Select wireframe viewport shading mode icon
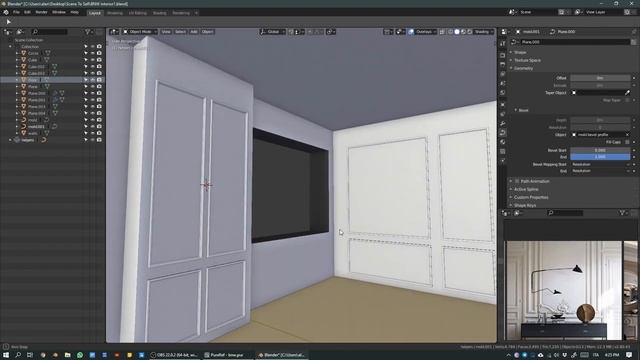Screen dimensions: 640x360 pyautogui.click(x=450, y=31)
